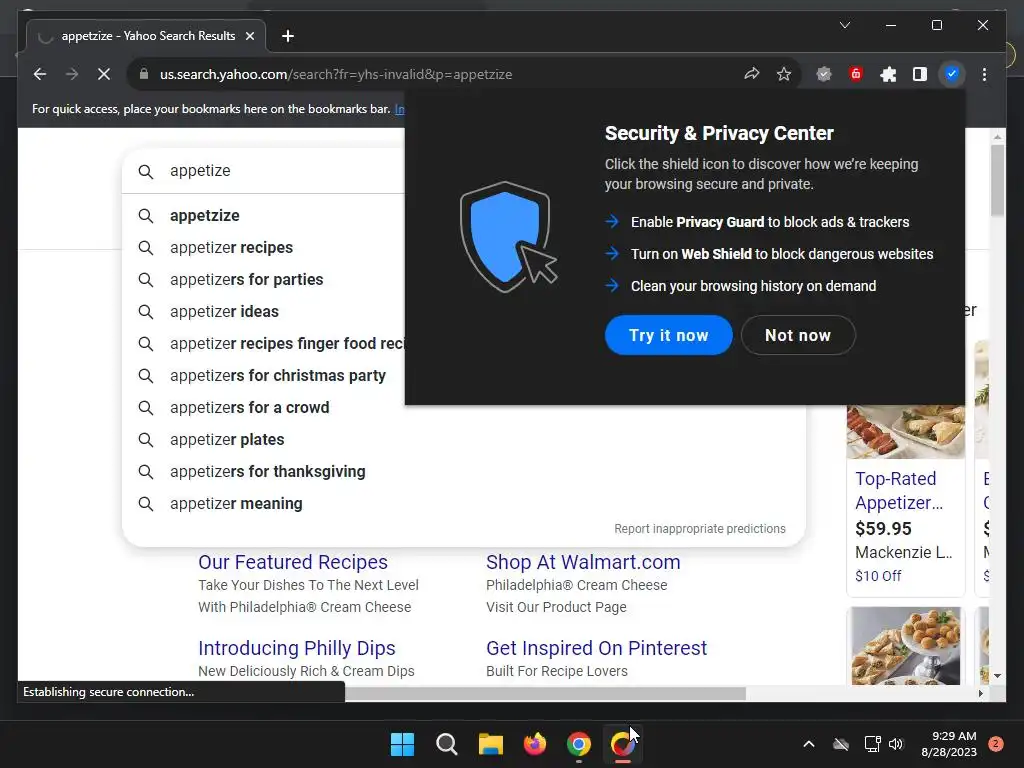This screenshot has width=1024, height=768.
Task: Launch Firefox from the taskbar
Action: point(535,744)
